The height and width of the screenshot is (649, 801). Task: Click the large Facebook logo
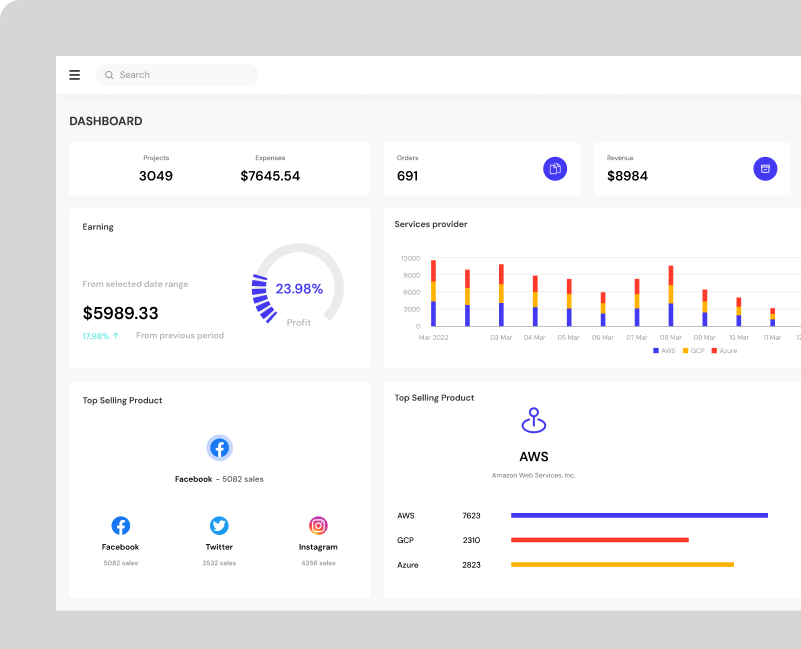tap(220, 448)
